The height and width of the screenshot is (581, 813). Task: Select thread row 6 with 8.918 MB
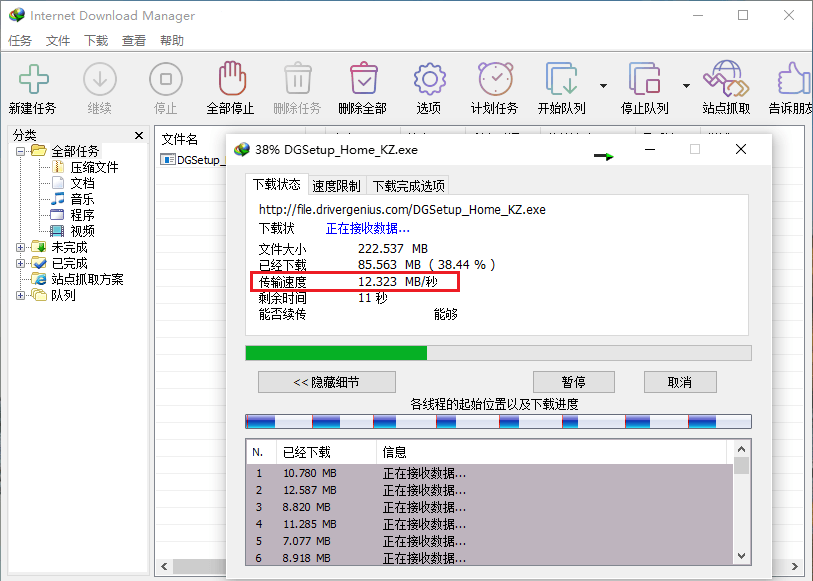click(490, 558)
